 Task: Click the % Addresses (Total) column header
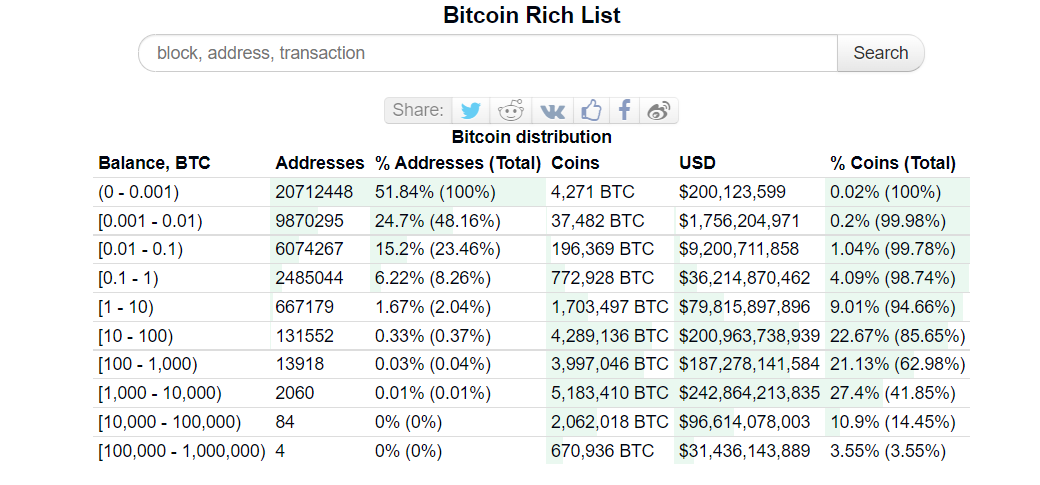point(458,163)
